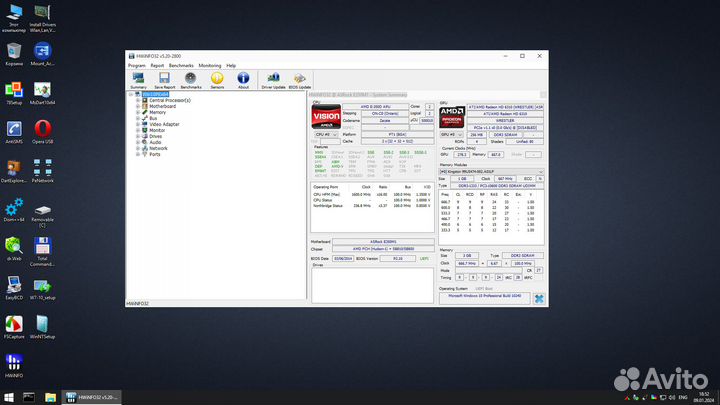Click the AMD Vision CPU logo
720x405 pixels.
[326, 117]
